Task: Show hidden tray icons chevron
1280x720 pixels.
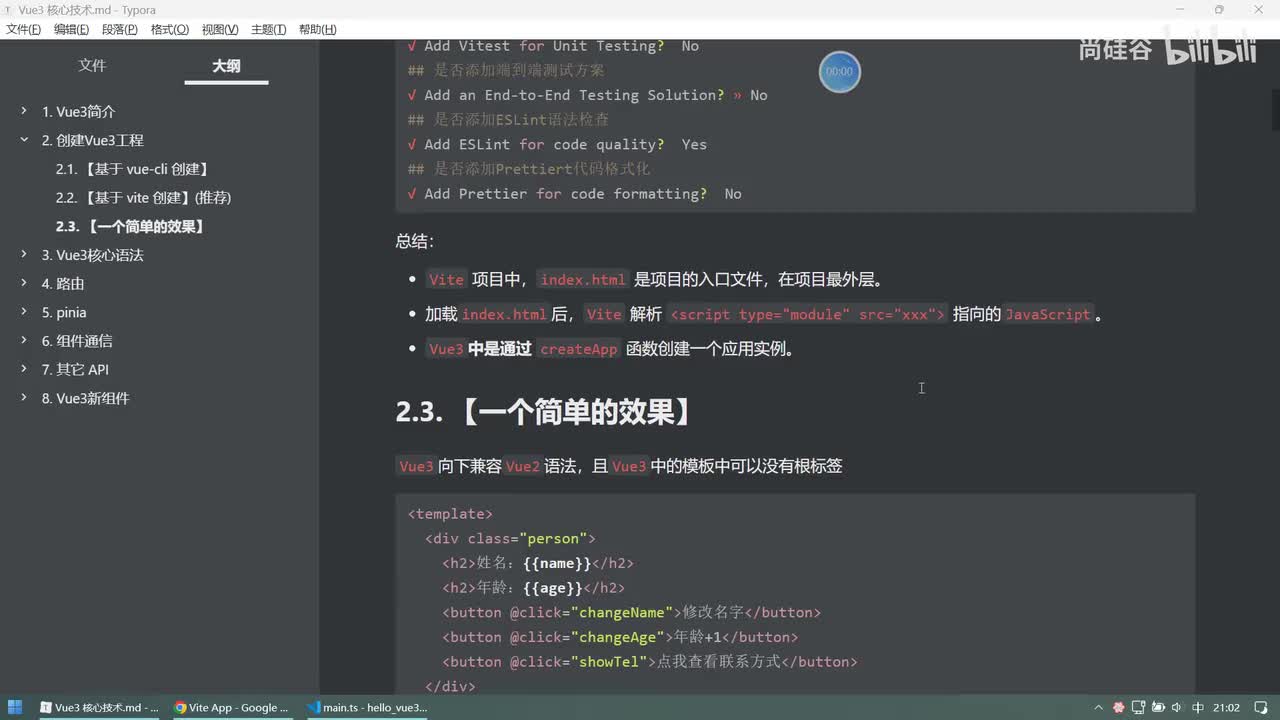Action: (x=1100, y=708)
